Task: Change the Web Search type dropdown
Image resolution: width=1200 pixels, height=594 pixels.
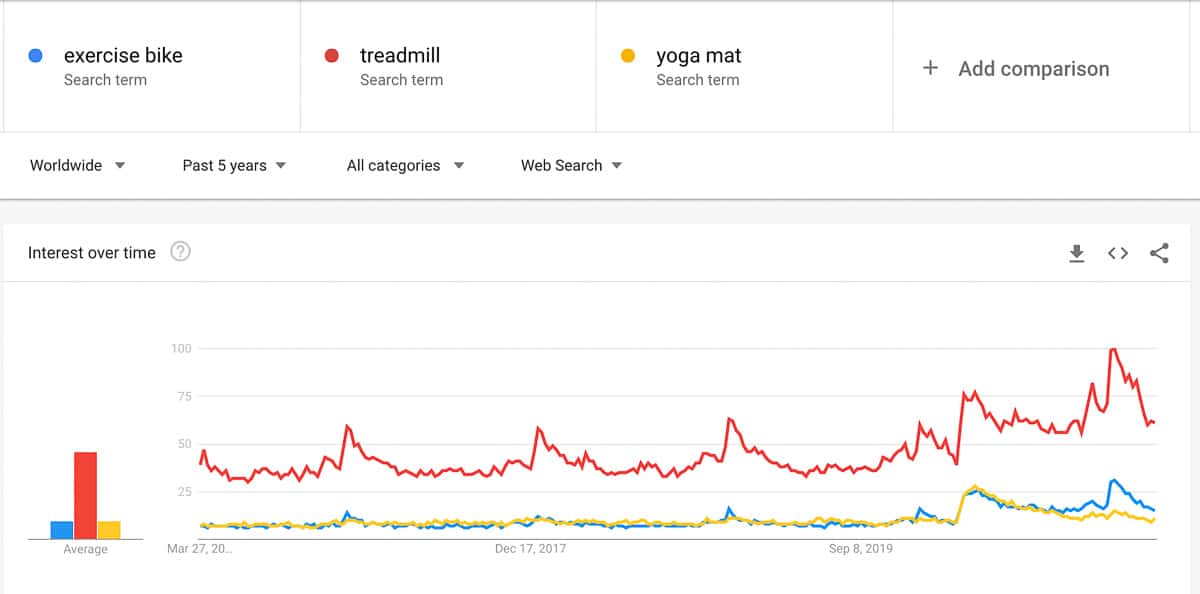Action: click(571, 166)
